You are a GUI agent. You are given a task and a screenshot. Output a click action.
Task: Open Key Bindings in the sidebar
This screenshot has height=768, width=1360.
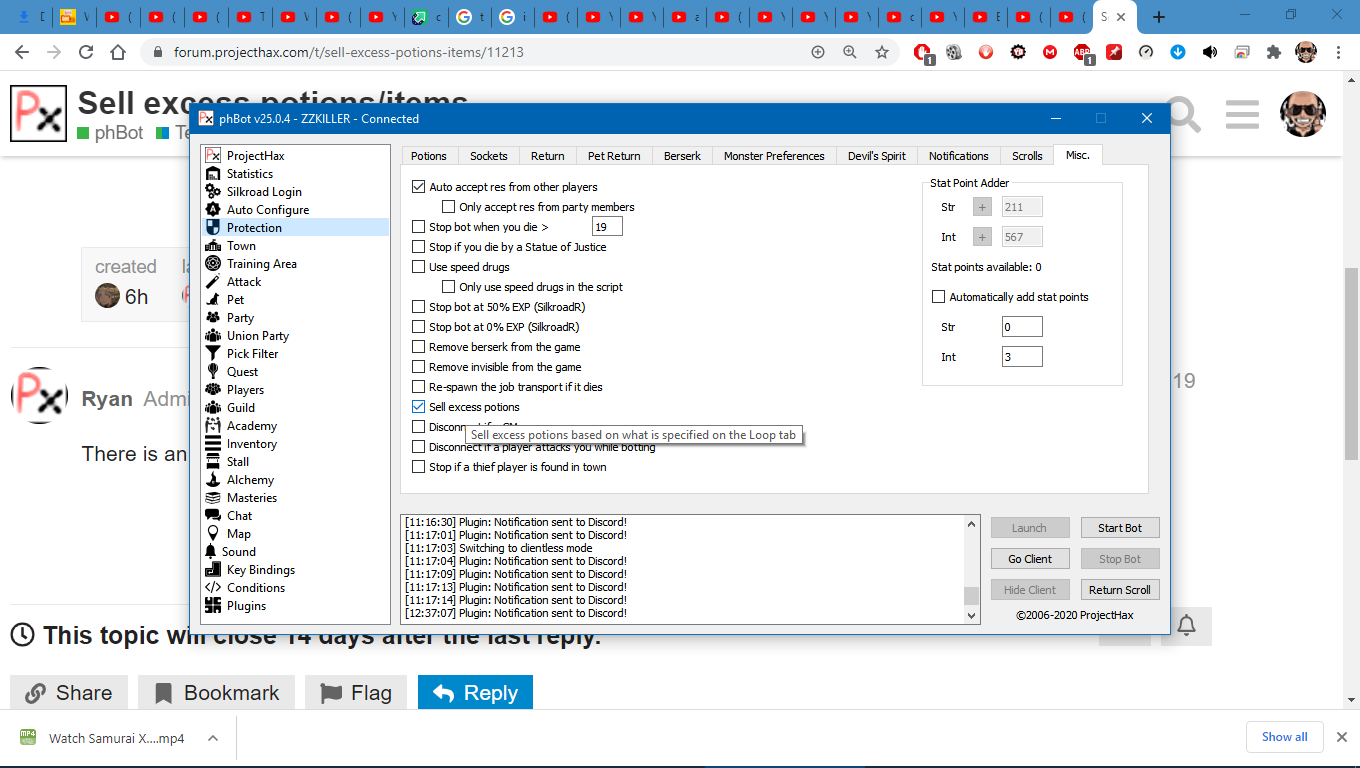tap(260, 570)
